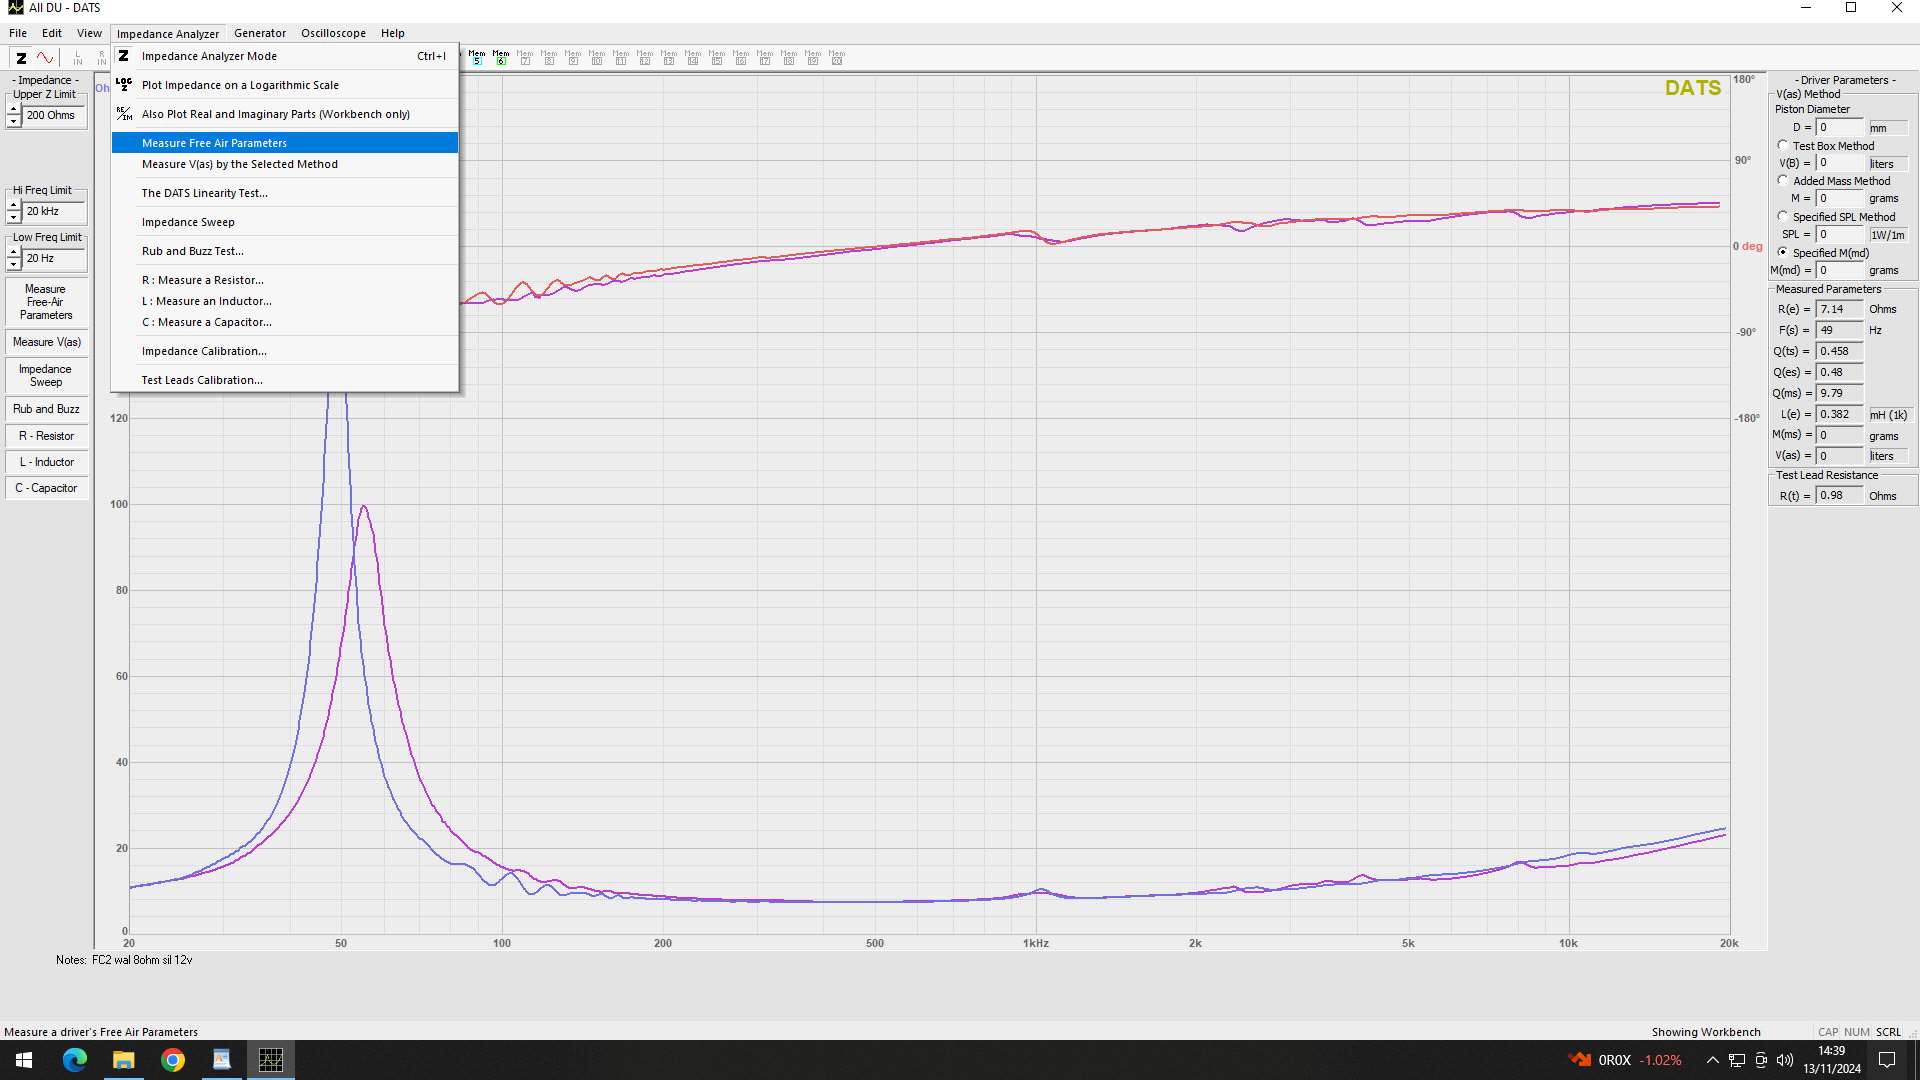The height and width of the screenshot is (1080, 1920).
Task: Select memory slot Mem 6 on toolbar
Action: tap(500, 57)
